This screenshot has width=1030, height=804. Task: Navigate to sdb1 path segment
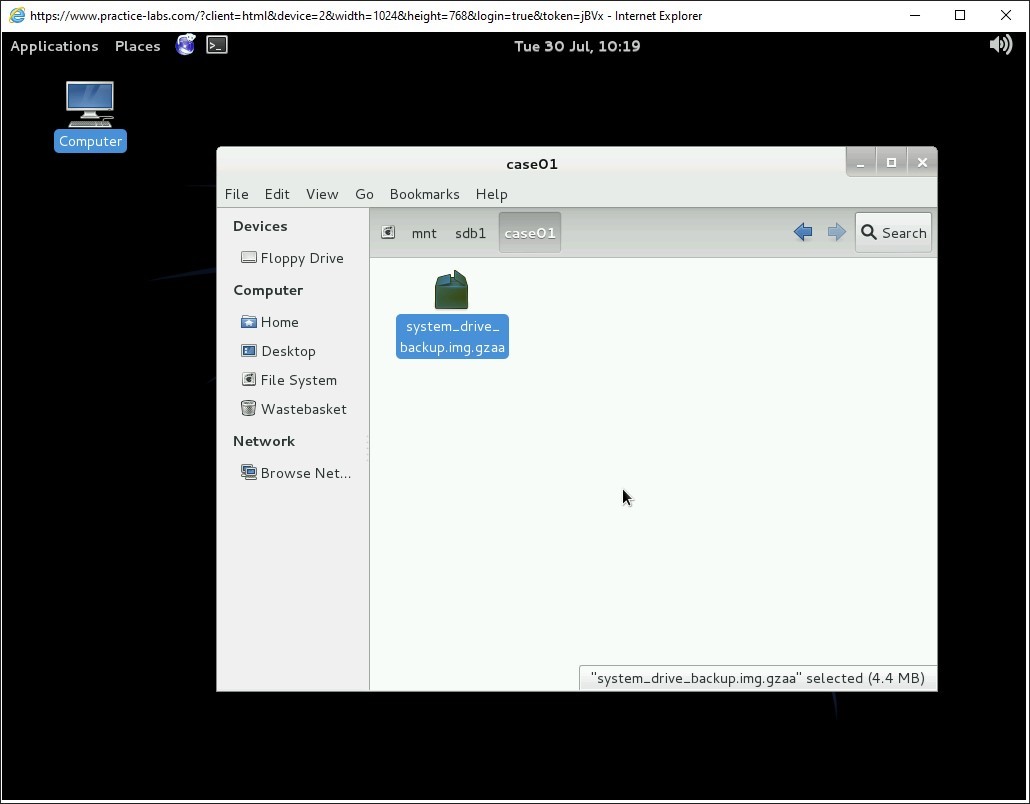(470, 233)
